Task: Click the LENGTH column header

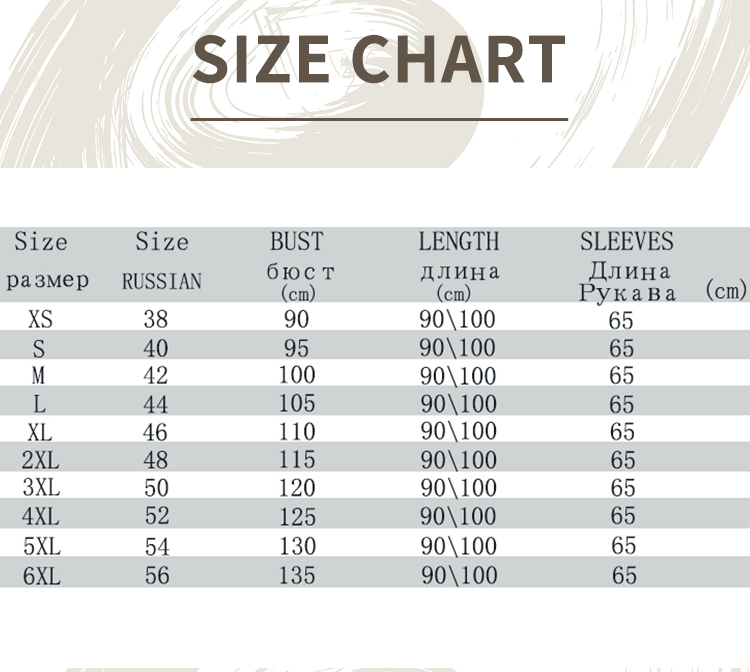Action: [458, 241]
